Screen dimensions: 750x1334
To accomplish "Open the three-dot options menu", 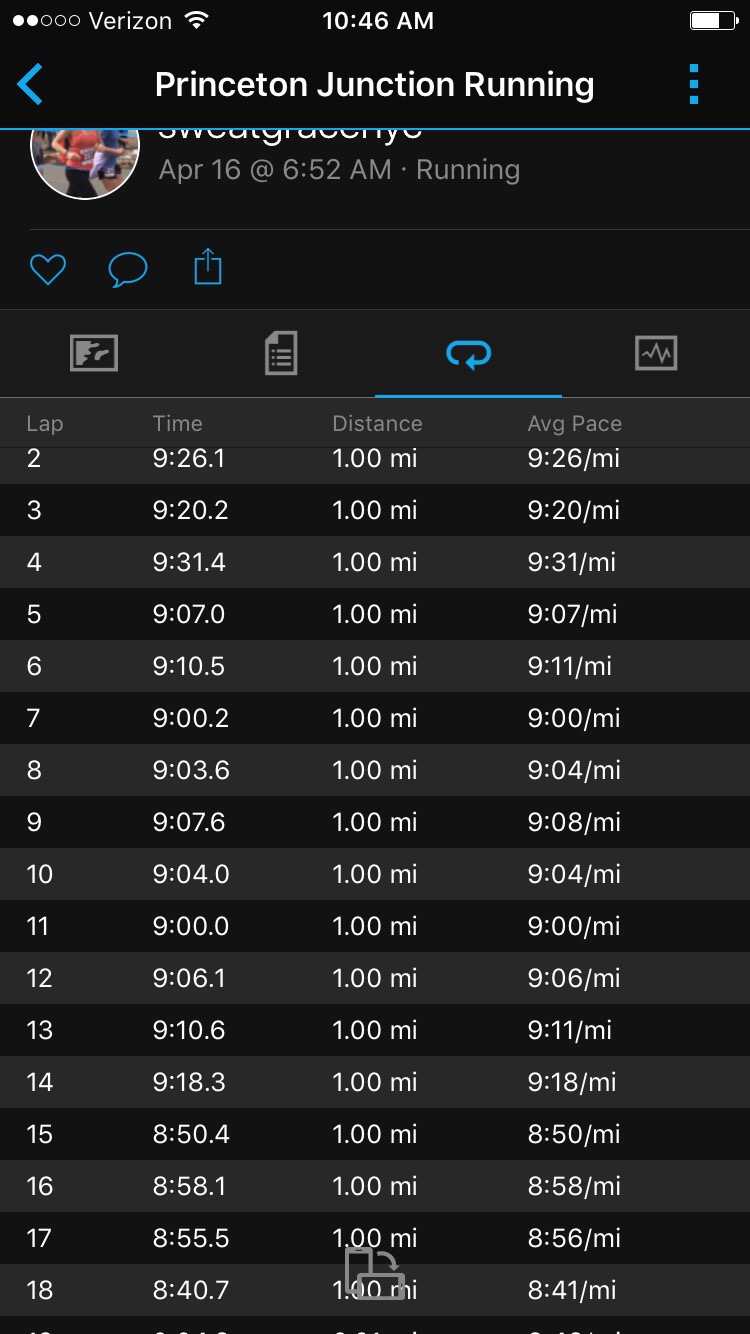I will click(694, 85).
